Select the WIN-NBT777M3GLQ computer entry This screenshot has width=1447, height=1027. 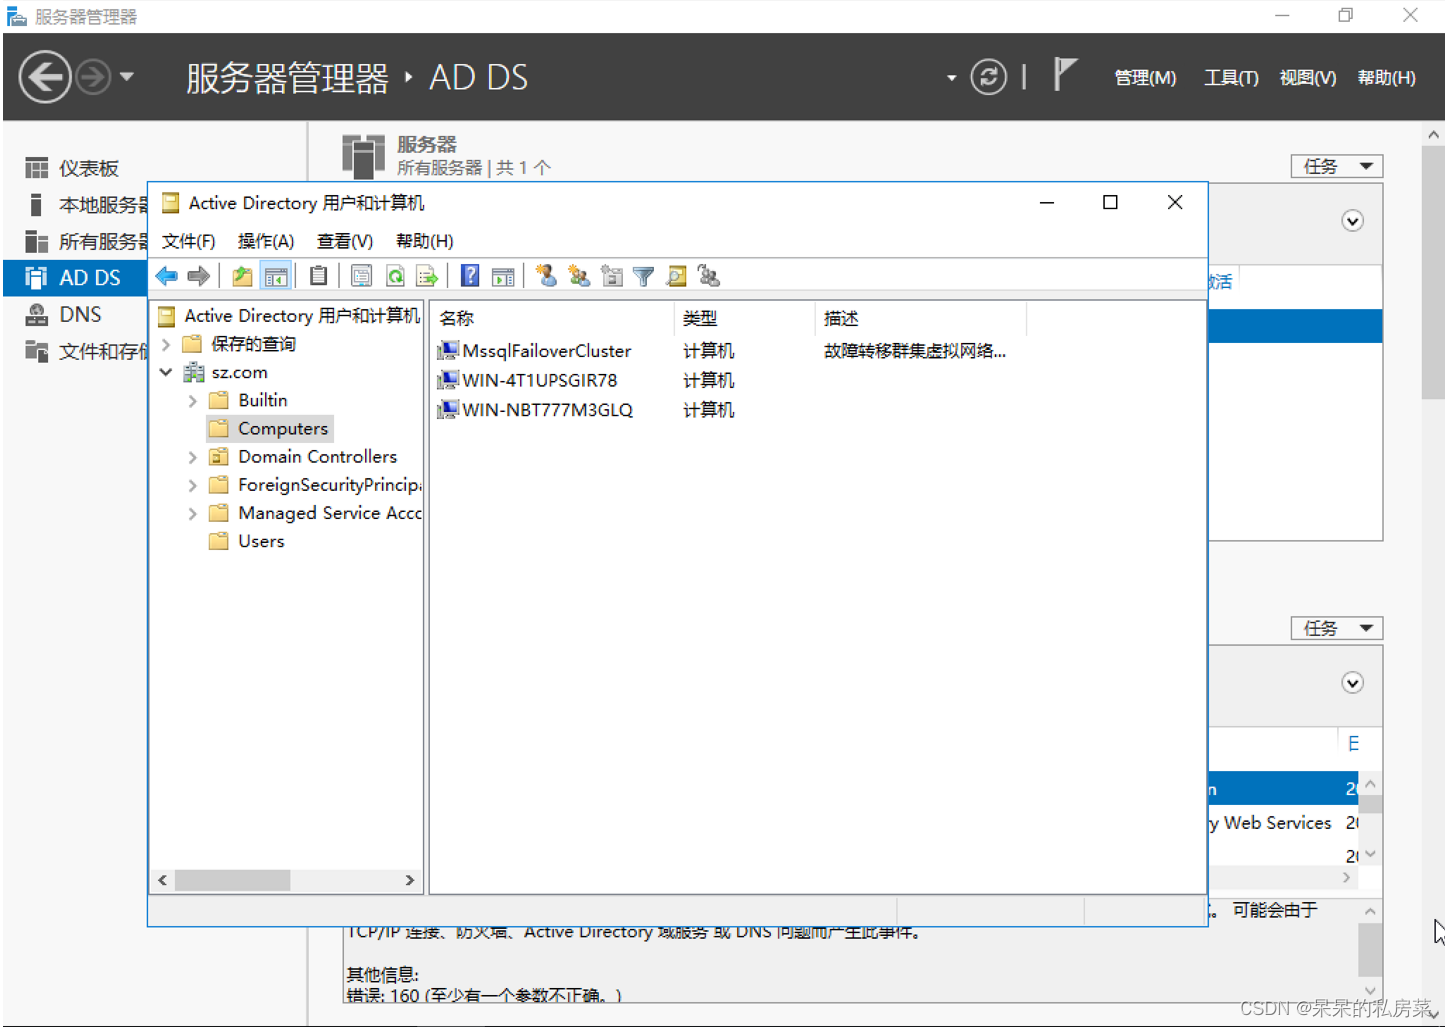click(536, 409)
